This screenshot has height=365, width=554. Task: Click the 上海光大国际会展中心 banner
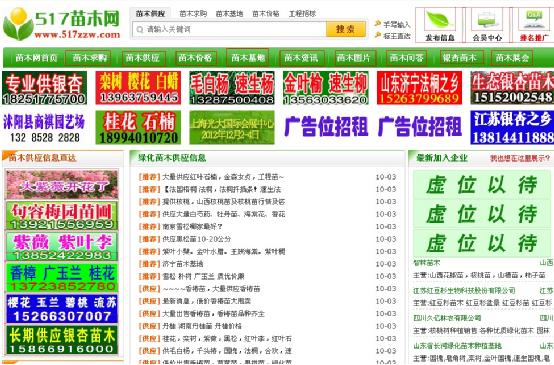point(232,128)
